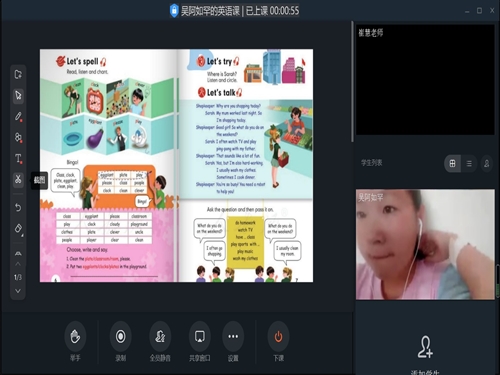This screenshot has height=375, width=500.
Task: Select the text T tool
Action: [x=18, y=158]
